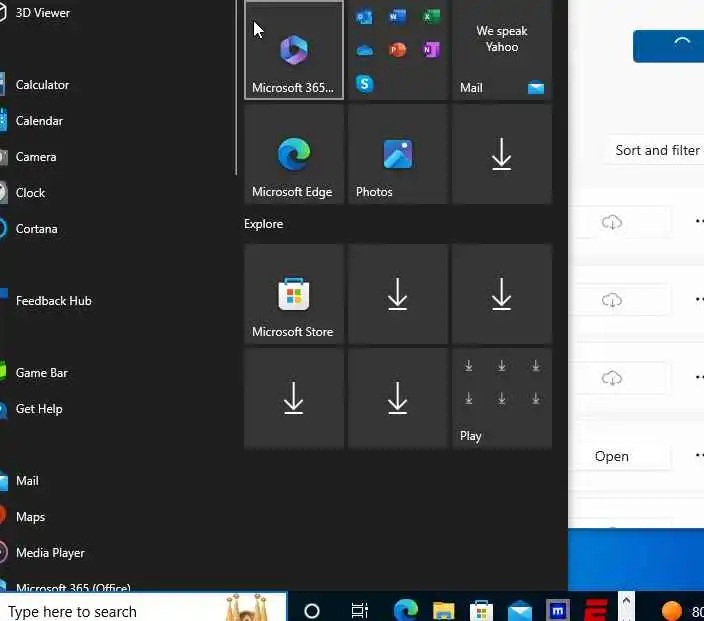Open Task View from taskbar
Screen dimensions: 704x621
coord(360,611)
